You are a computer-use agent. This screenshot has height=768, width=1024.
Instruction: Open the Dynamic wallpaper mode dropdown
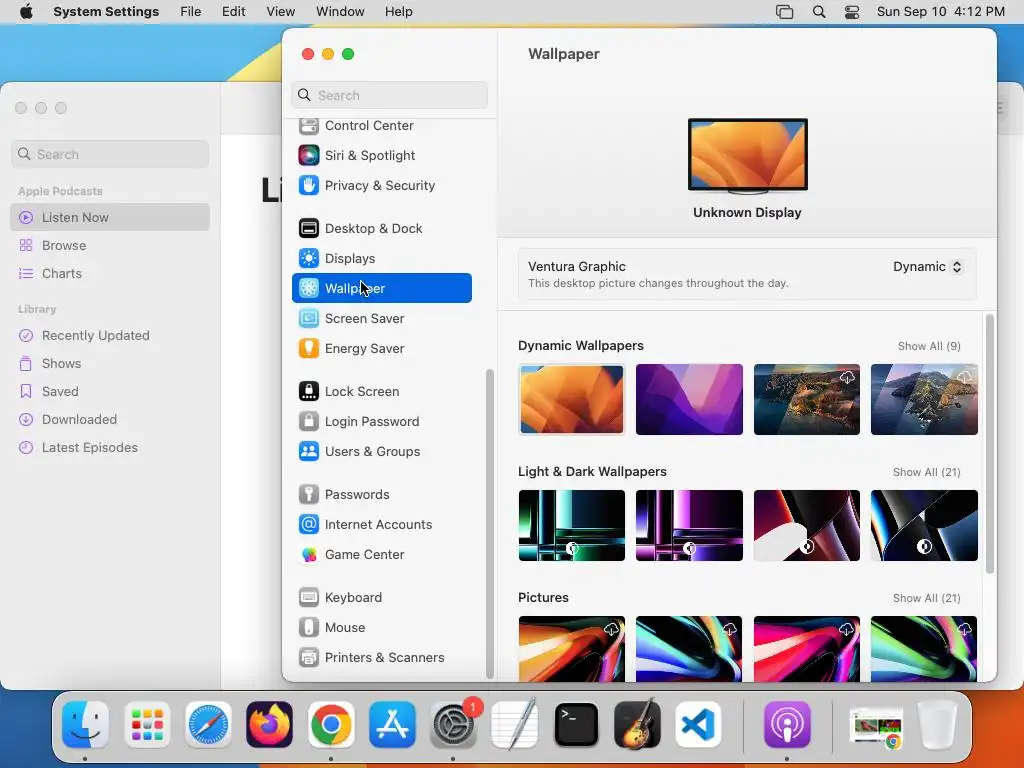click(927, 267)
